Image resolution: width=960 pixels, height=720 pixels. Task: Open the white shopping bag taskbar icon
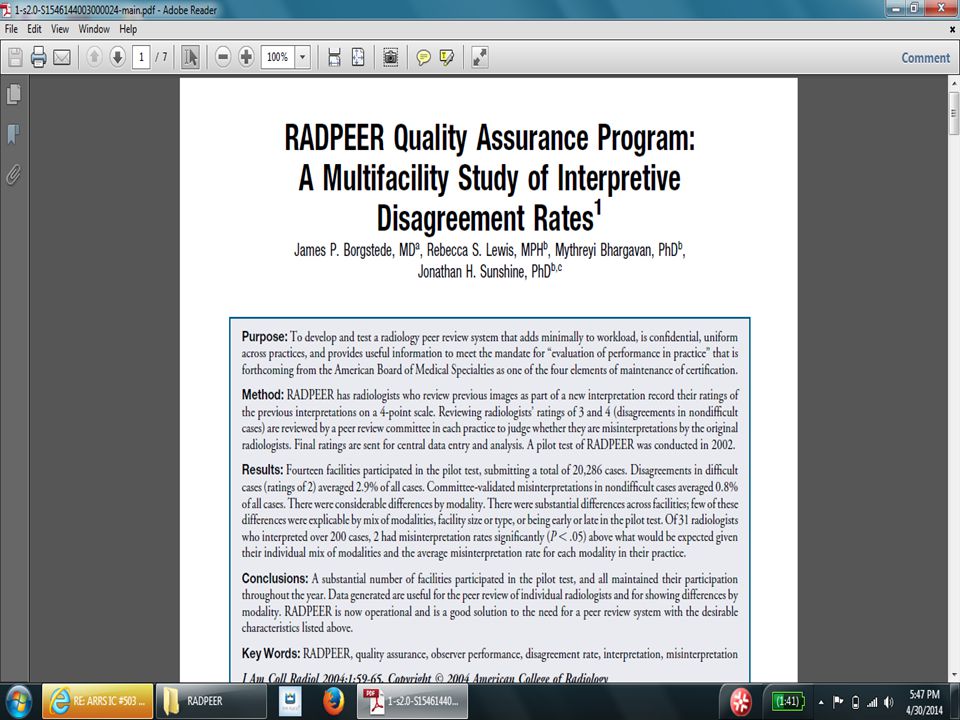pos(290,702)
